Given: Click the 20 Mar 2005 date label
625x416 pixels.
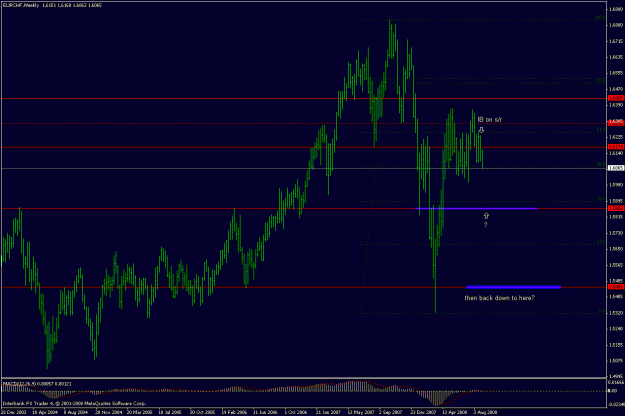Looking at the screenshot, I should (x=140, y=412).
